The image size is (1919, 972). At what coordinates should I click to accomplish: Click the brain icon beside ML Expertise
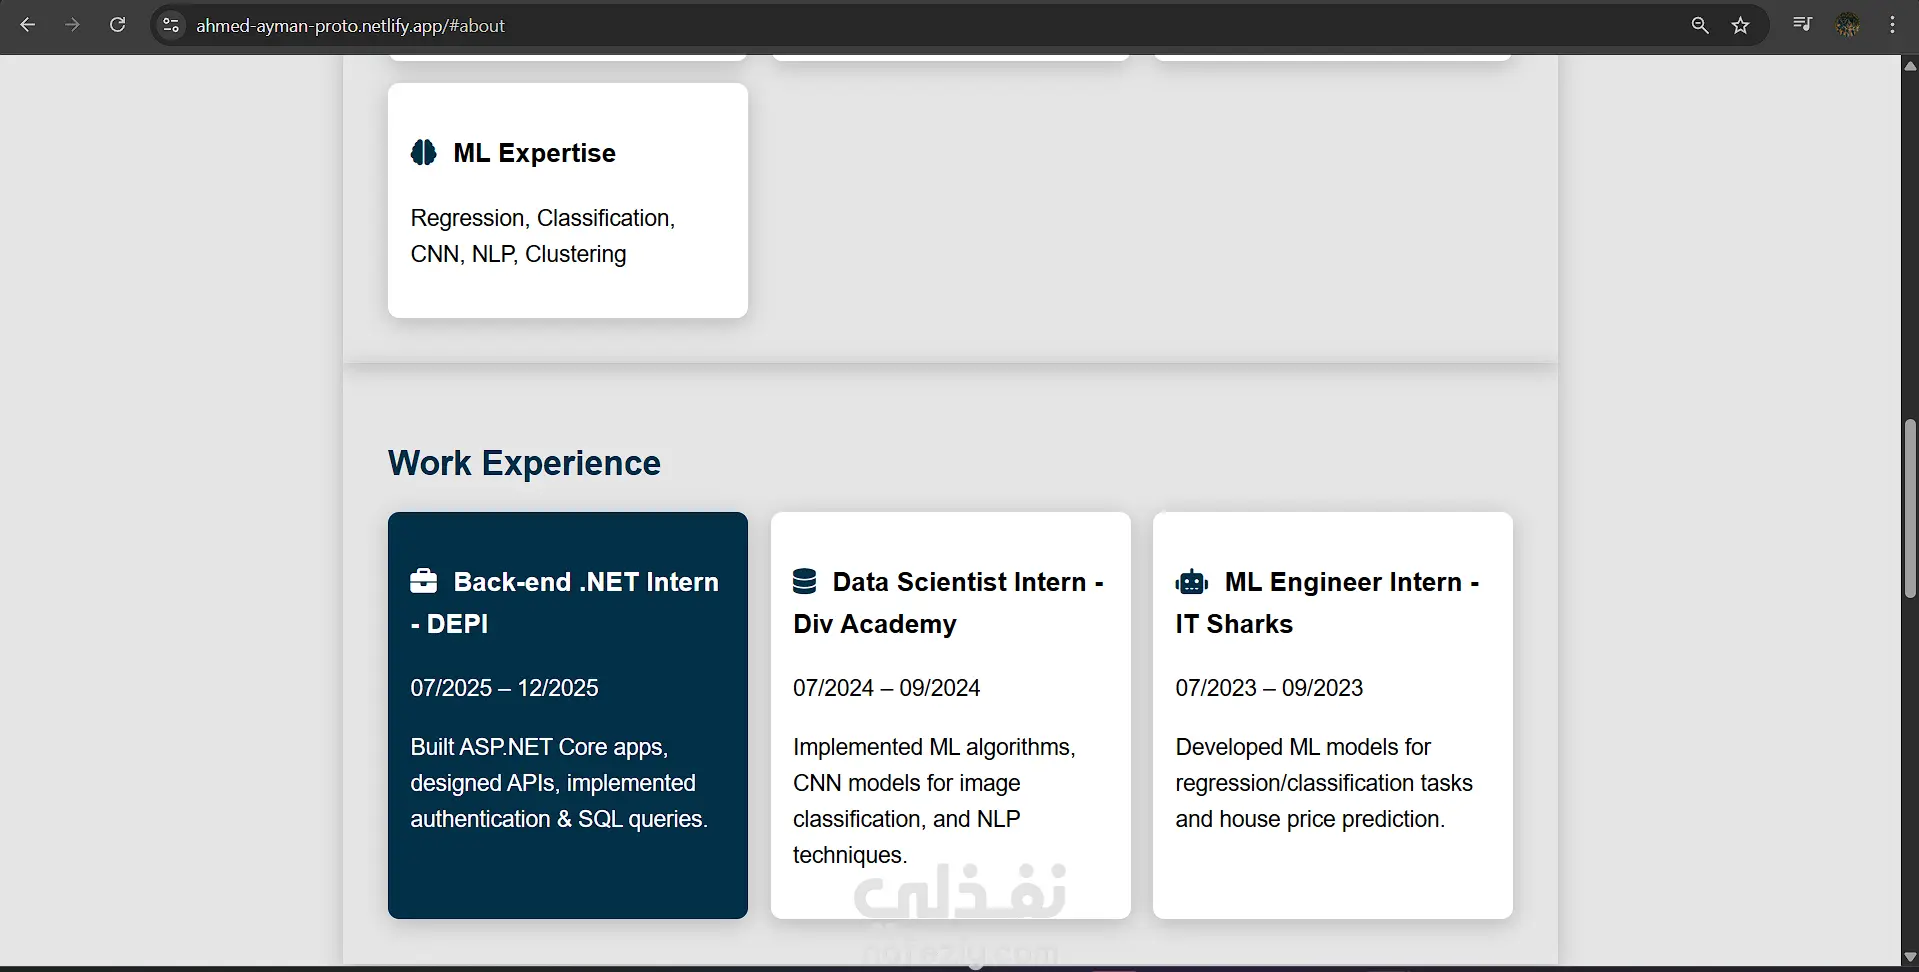(x=424, y=153)
